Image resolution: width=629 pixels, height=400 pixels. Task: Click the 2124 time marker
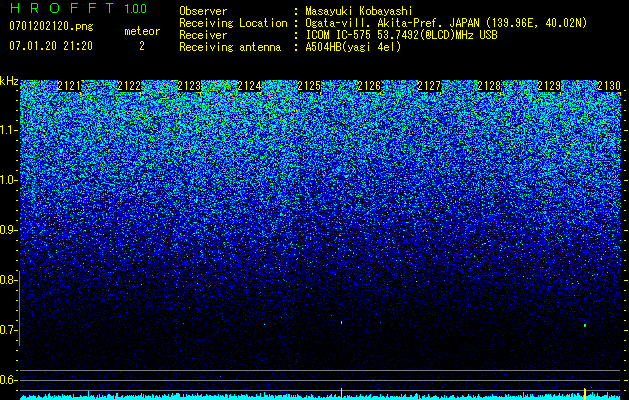(x=249, y=86)
